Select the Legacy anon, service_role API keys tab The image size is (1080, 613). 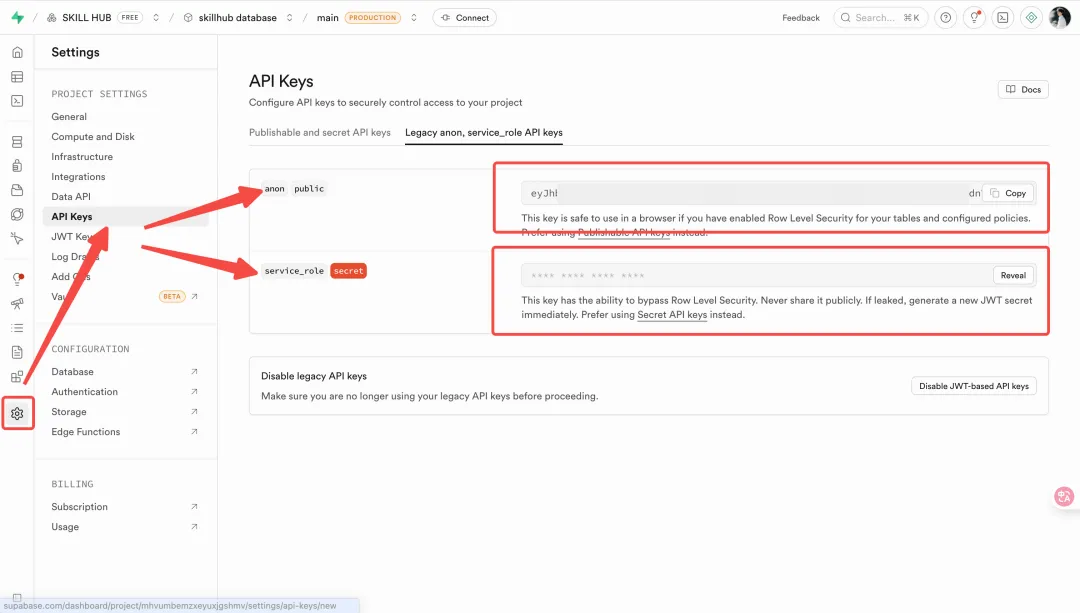483,132
